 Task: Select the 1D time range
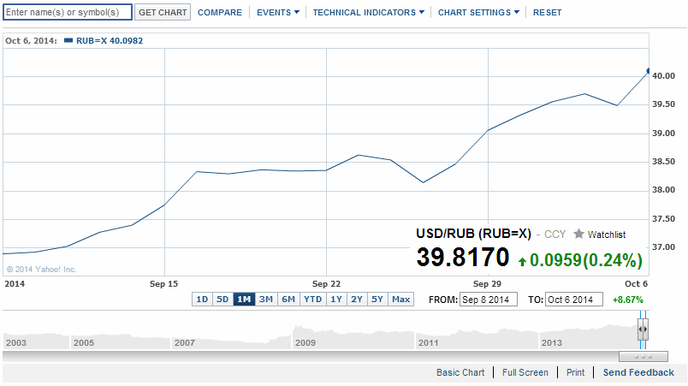202,299
